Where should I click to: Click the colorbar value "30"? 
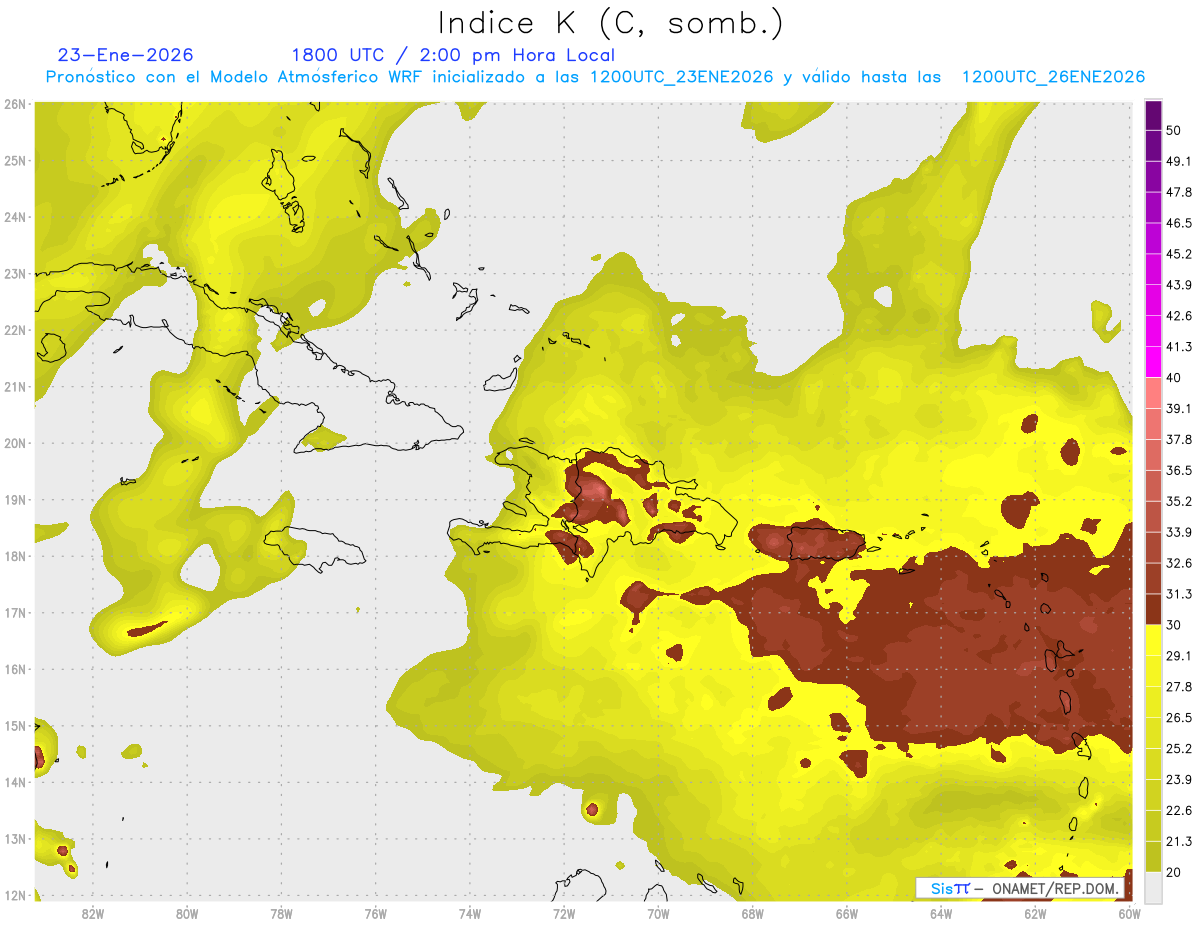pos(1174,626)
